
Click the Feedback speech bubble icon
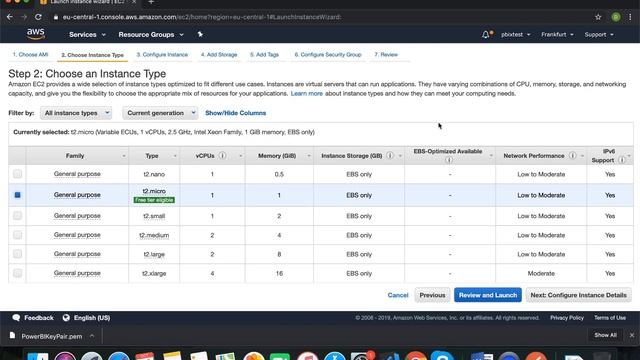(x=16, y=318)
